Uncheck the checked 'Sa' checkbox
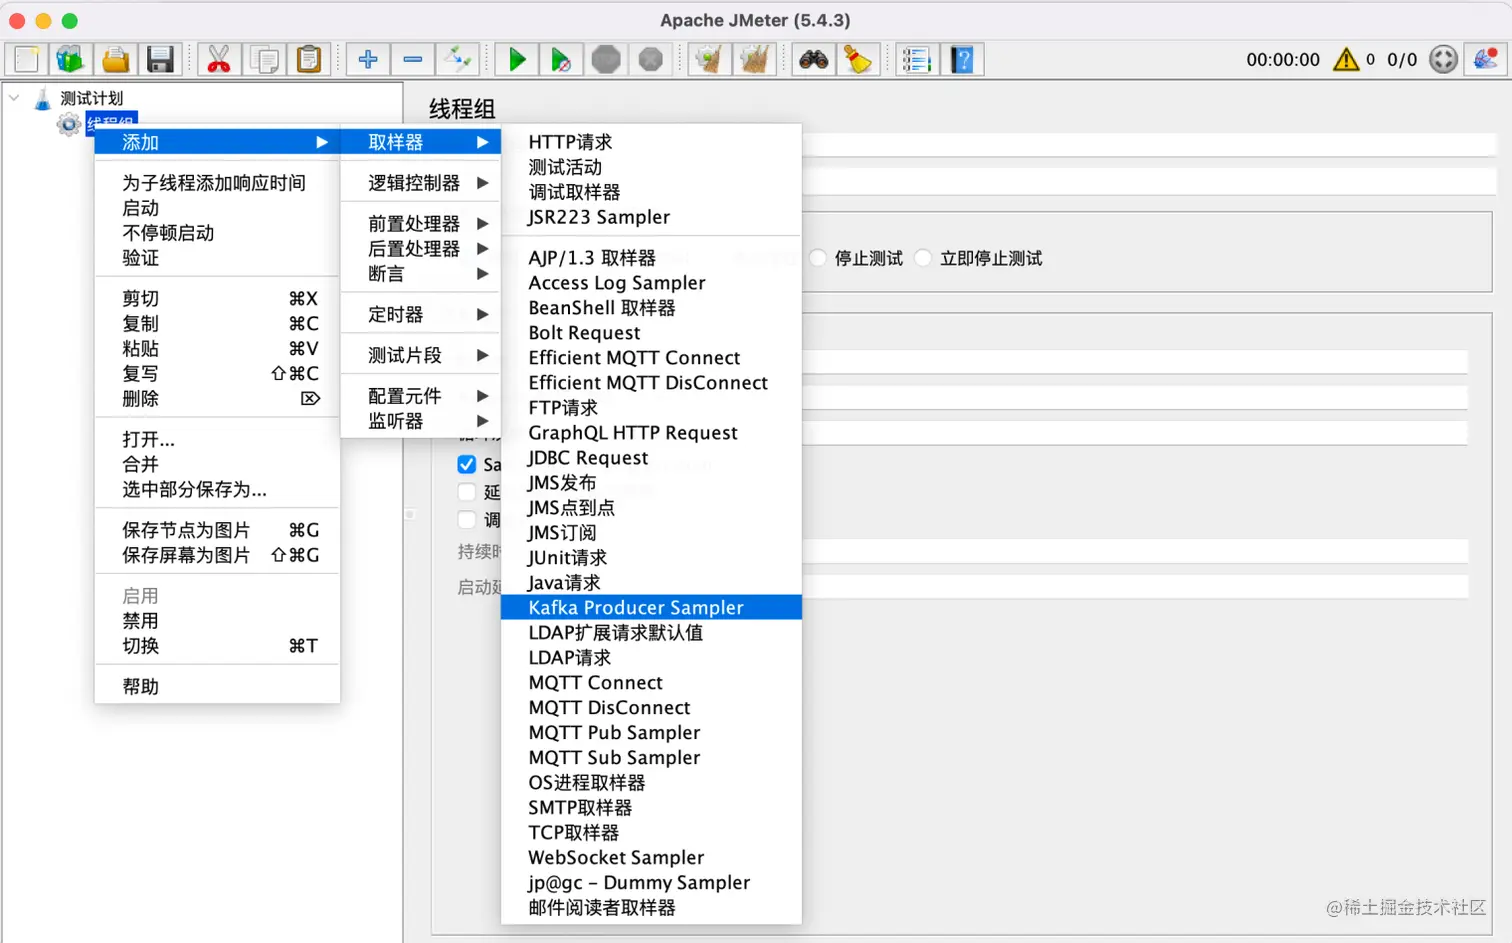Viewport: 1512px width, 943px height. pyautogui.click(x=467, y=465)
